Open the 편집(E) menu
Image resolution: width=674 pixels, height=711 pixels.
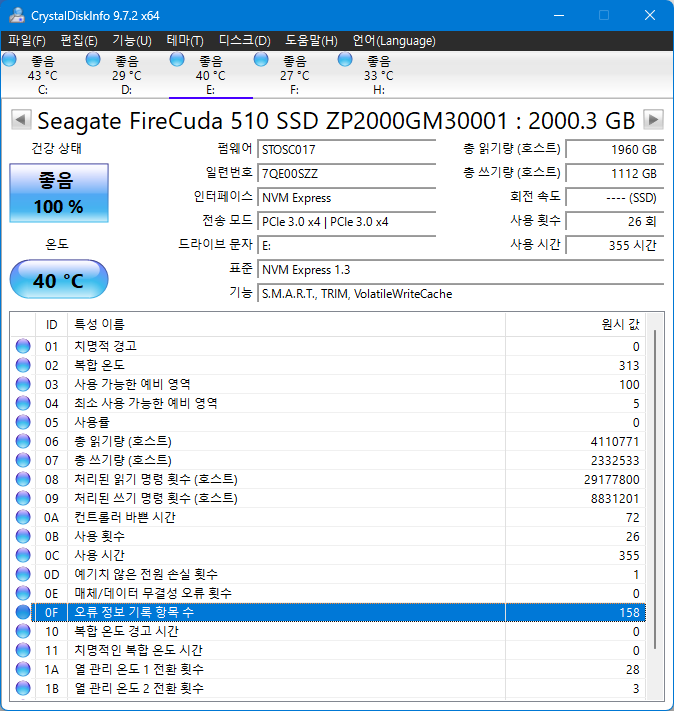pos(79,41)
